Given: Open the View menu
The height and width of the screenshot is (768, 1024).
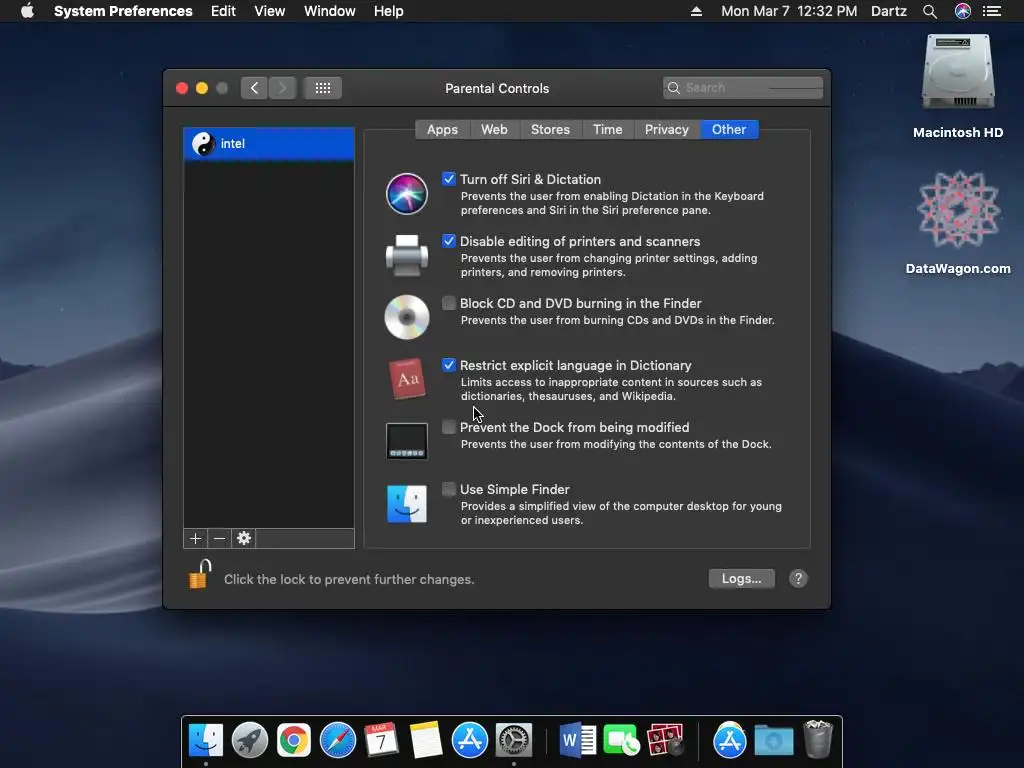Looking at the screenshot, I should pyautogui.click(x=269, y=11).
